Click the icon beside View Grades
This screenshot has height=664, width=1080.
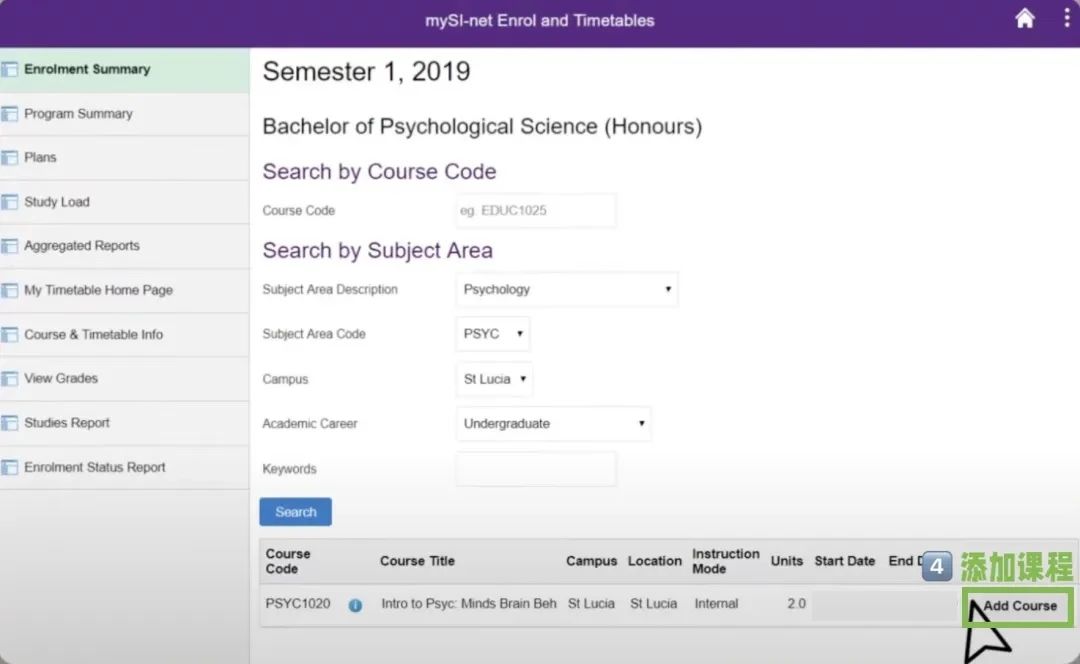(10, 379)
